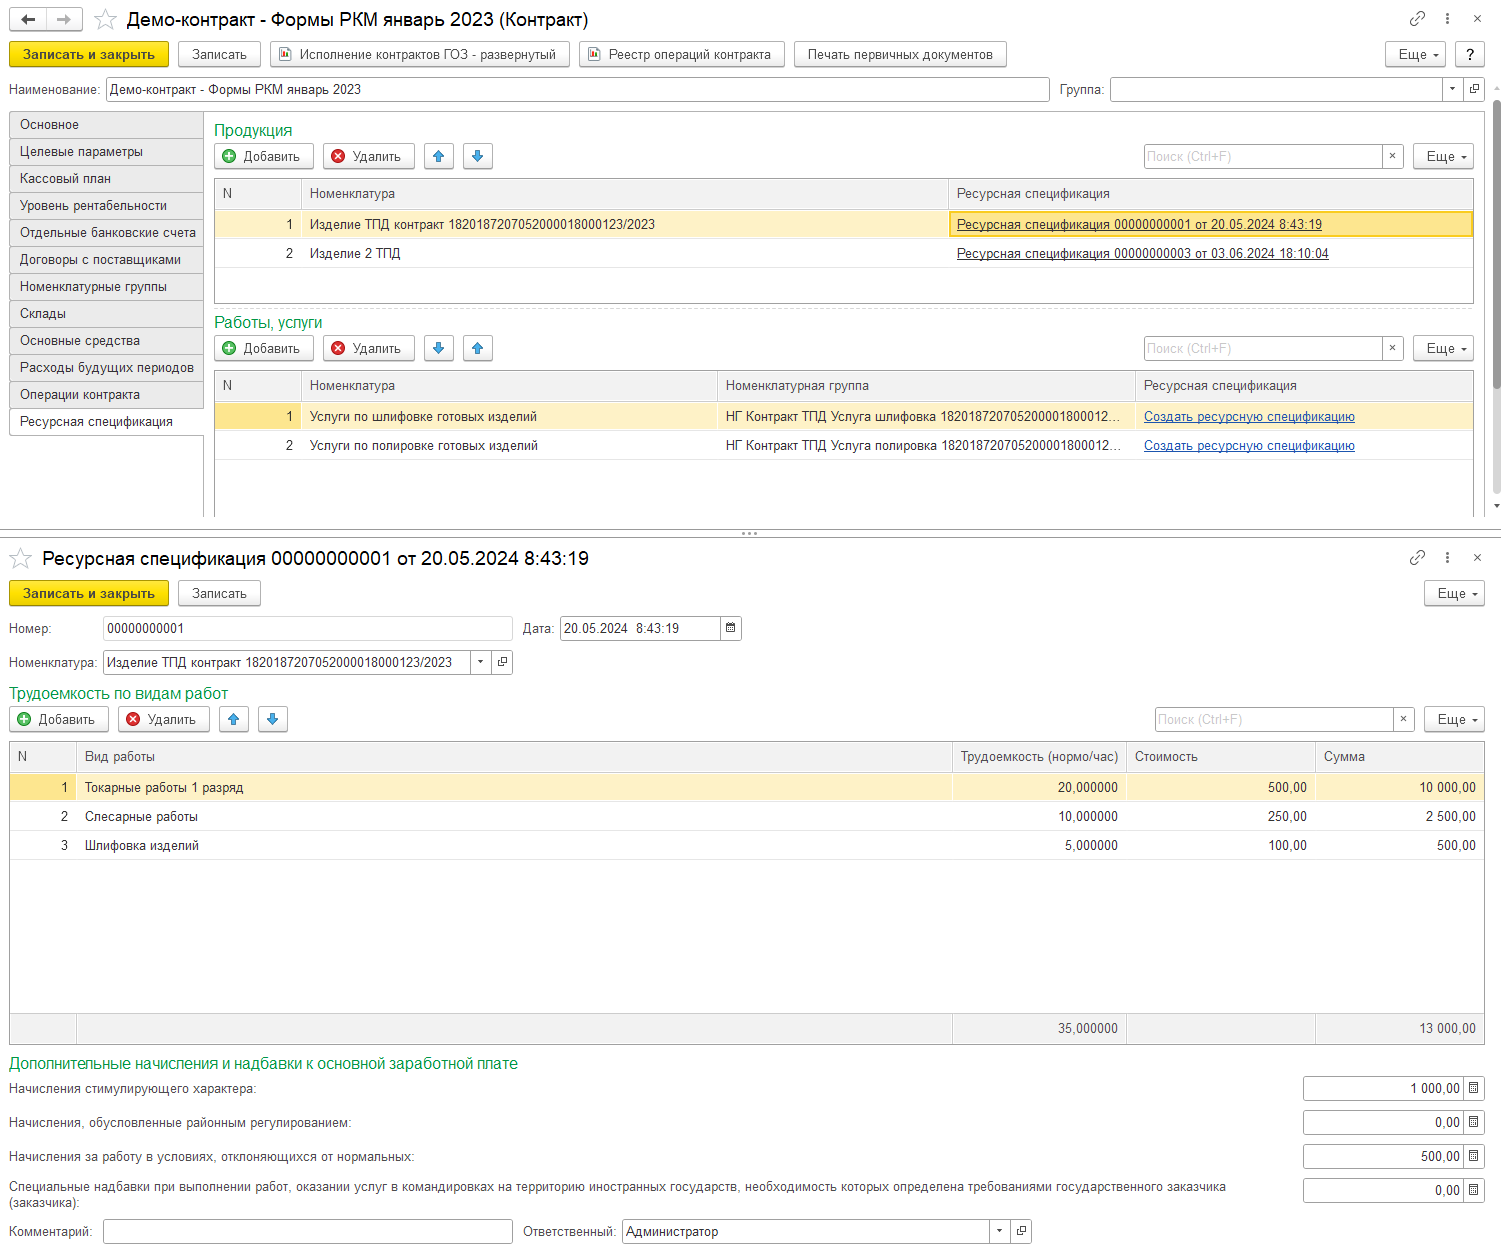Copy link to contract with chain icon

point(1417,19)
